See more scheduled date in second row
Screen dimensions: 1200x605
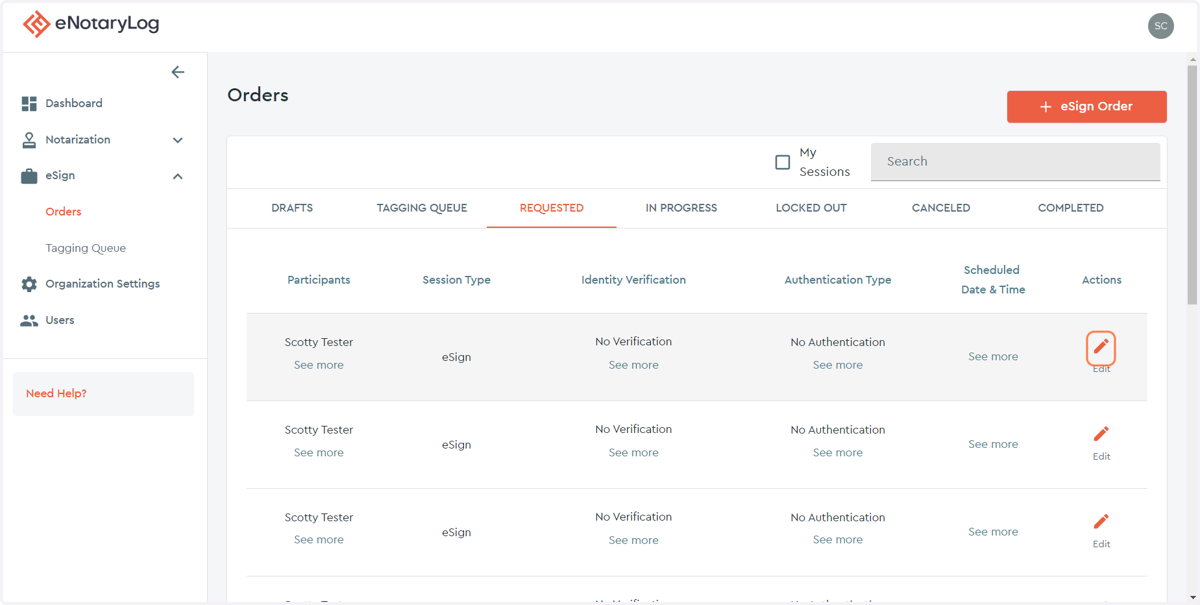993,444
